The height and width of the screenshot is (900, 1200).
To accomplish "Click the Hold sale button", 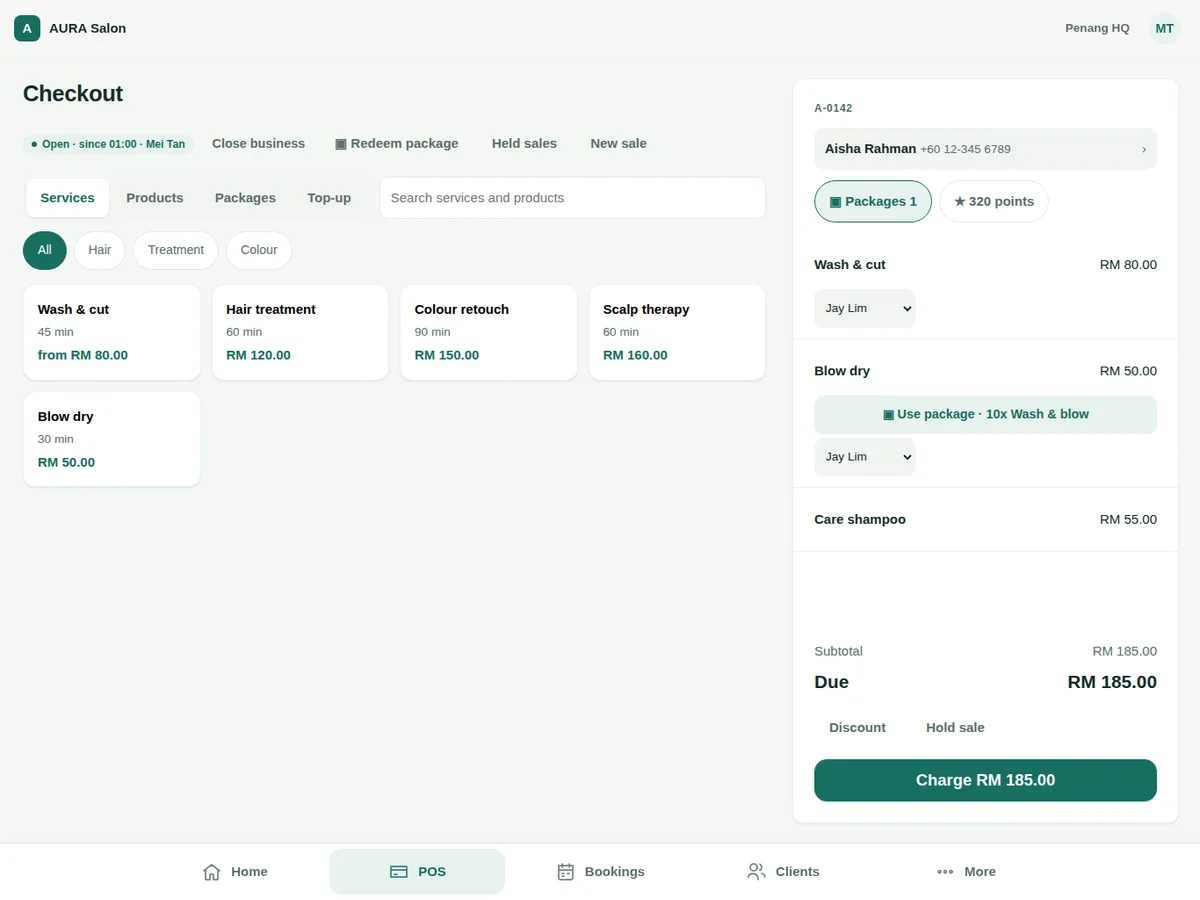I will [x=955, y=728].
